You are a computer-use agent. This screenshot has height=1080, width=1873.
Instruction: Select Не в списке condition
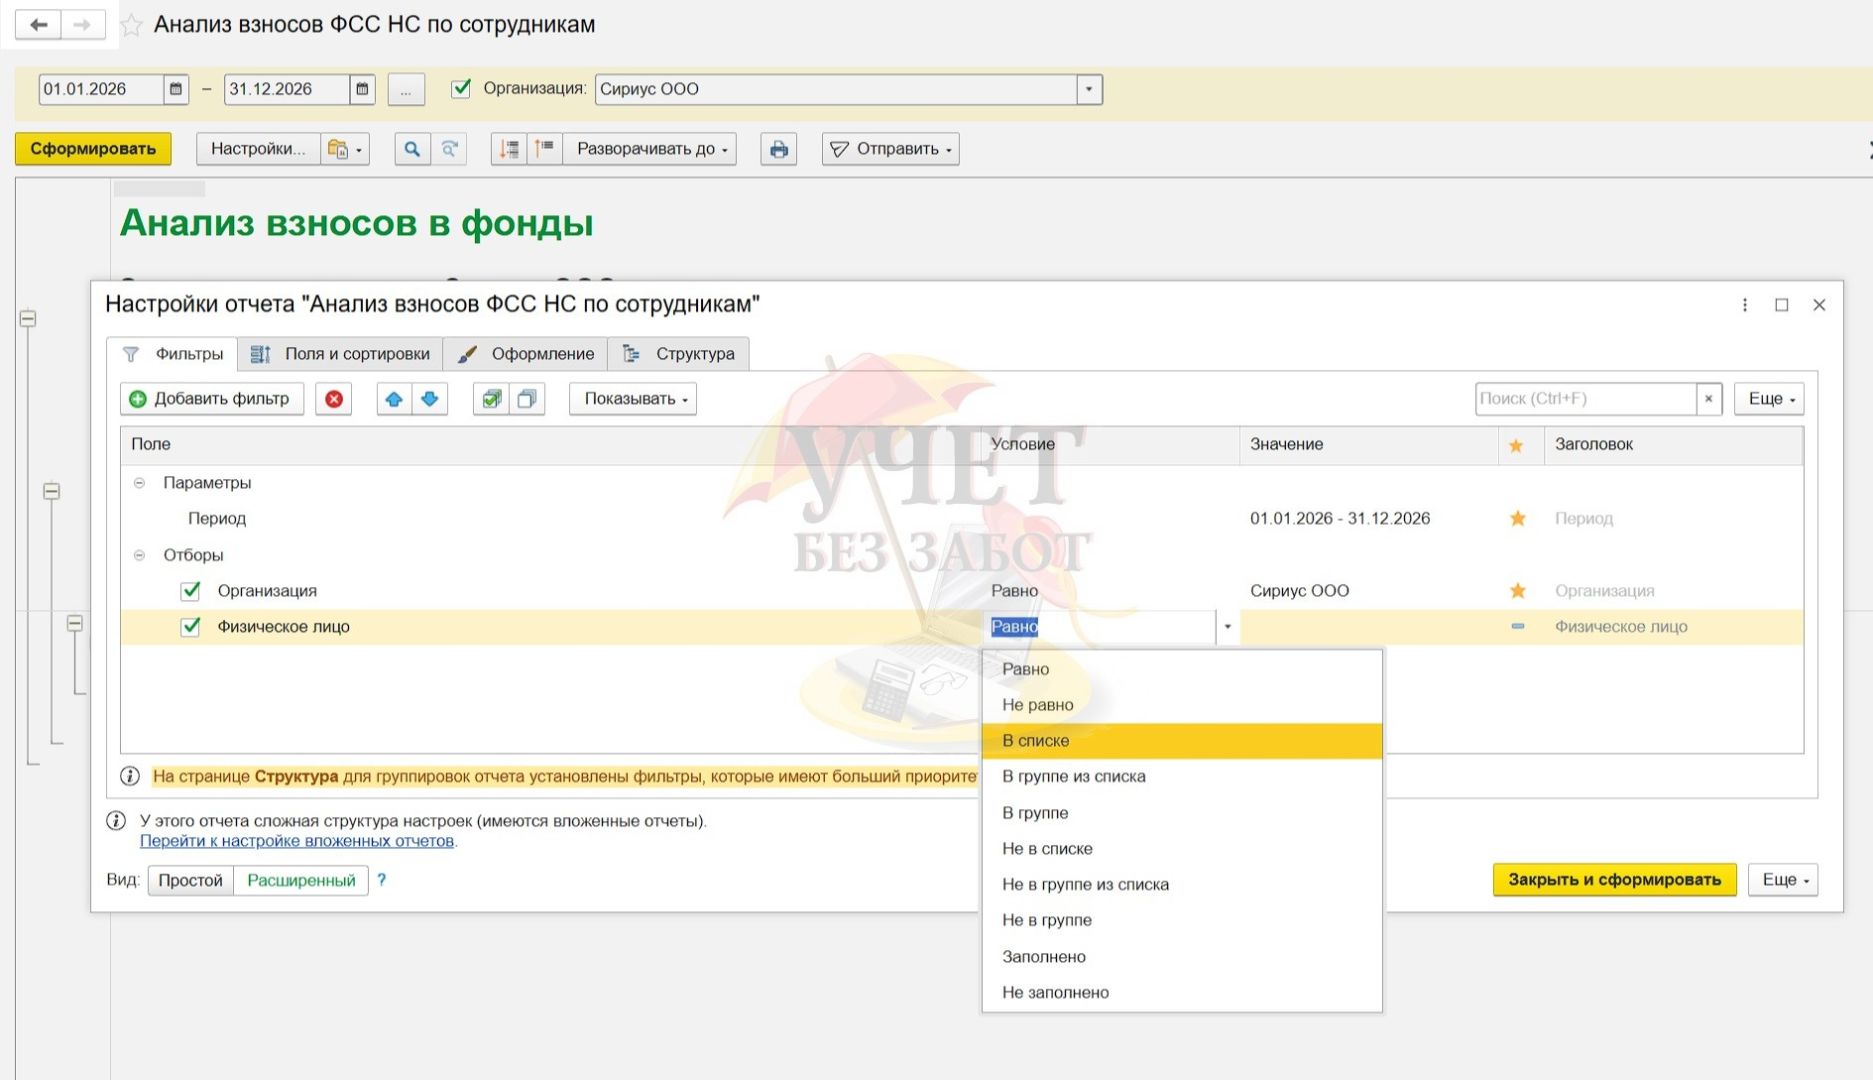(1182, 849)
